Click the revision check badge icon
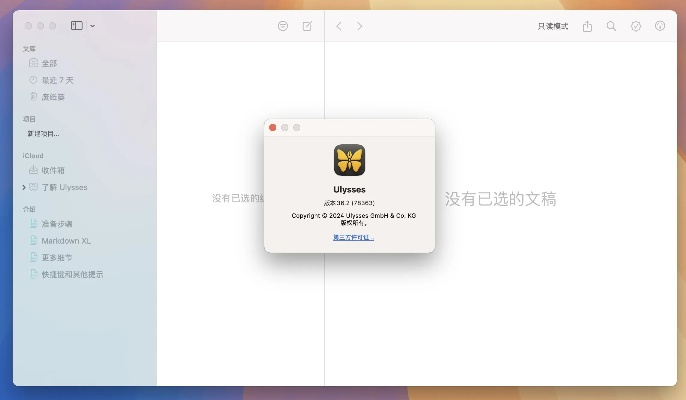The width and height of the screenshot is (686, 400). 636,26
